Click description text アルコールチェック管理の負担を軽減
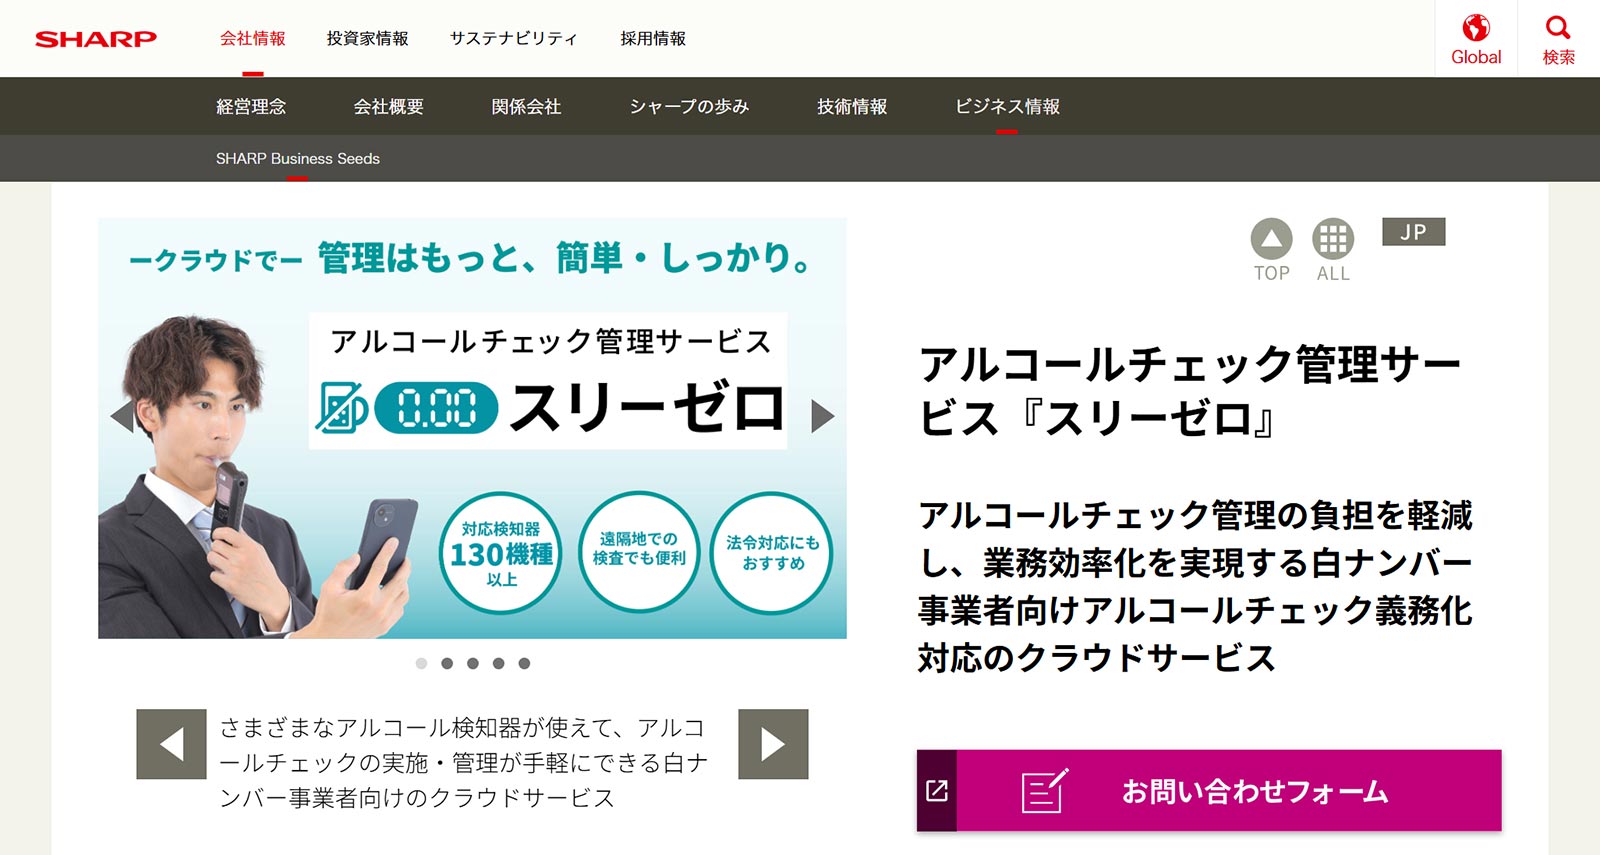1600x855 pixels. coord(1196,586)
